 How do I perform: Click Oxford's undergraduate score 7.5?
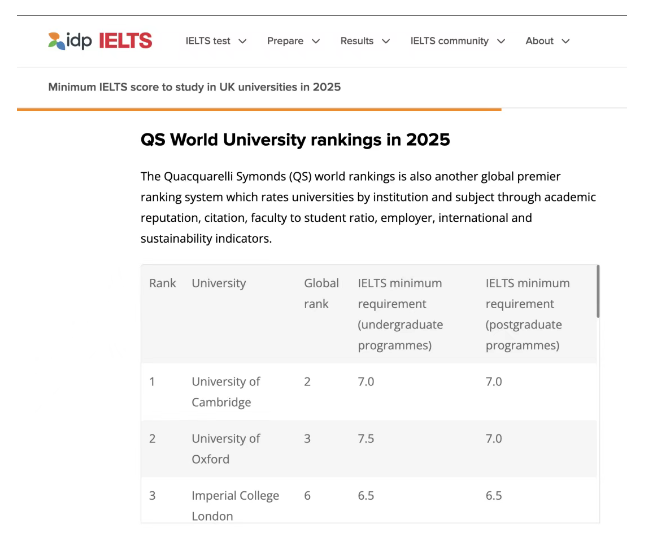point(366,439)
